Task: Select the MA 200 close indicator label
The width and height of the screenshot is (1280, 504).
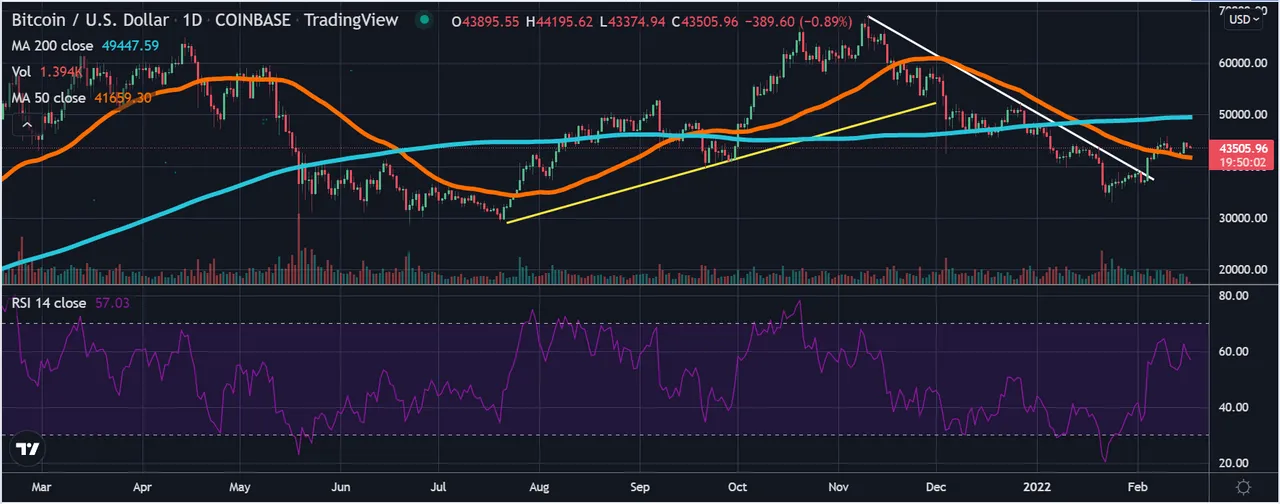Action: pyautogui.click(x=51, y=46)
